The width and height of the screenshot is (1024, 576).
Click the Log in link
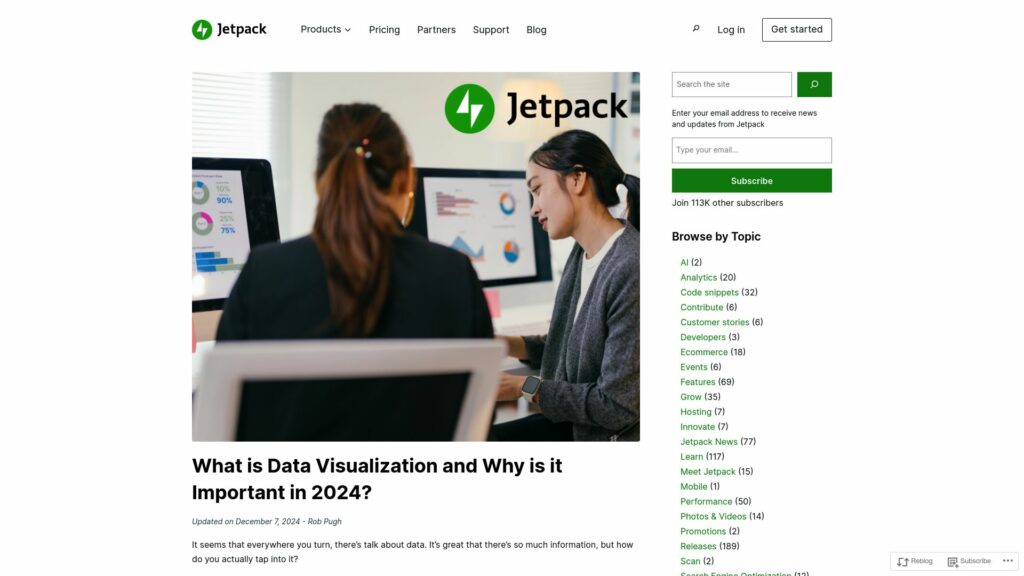[x=731, y=29]
